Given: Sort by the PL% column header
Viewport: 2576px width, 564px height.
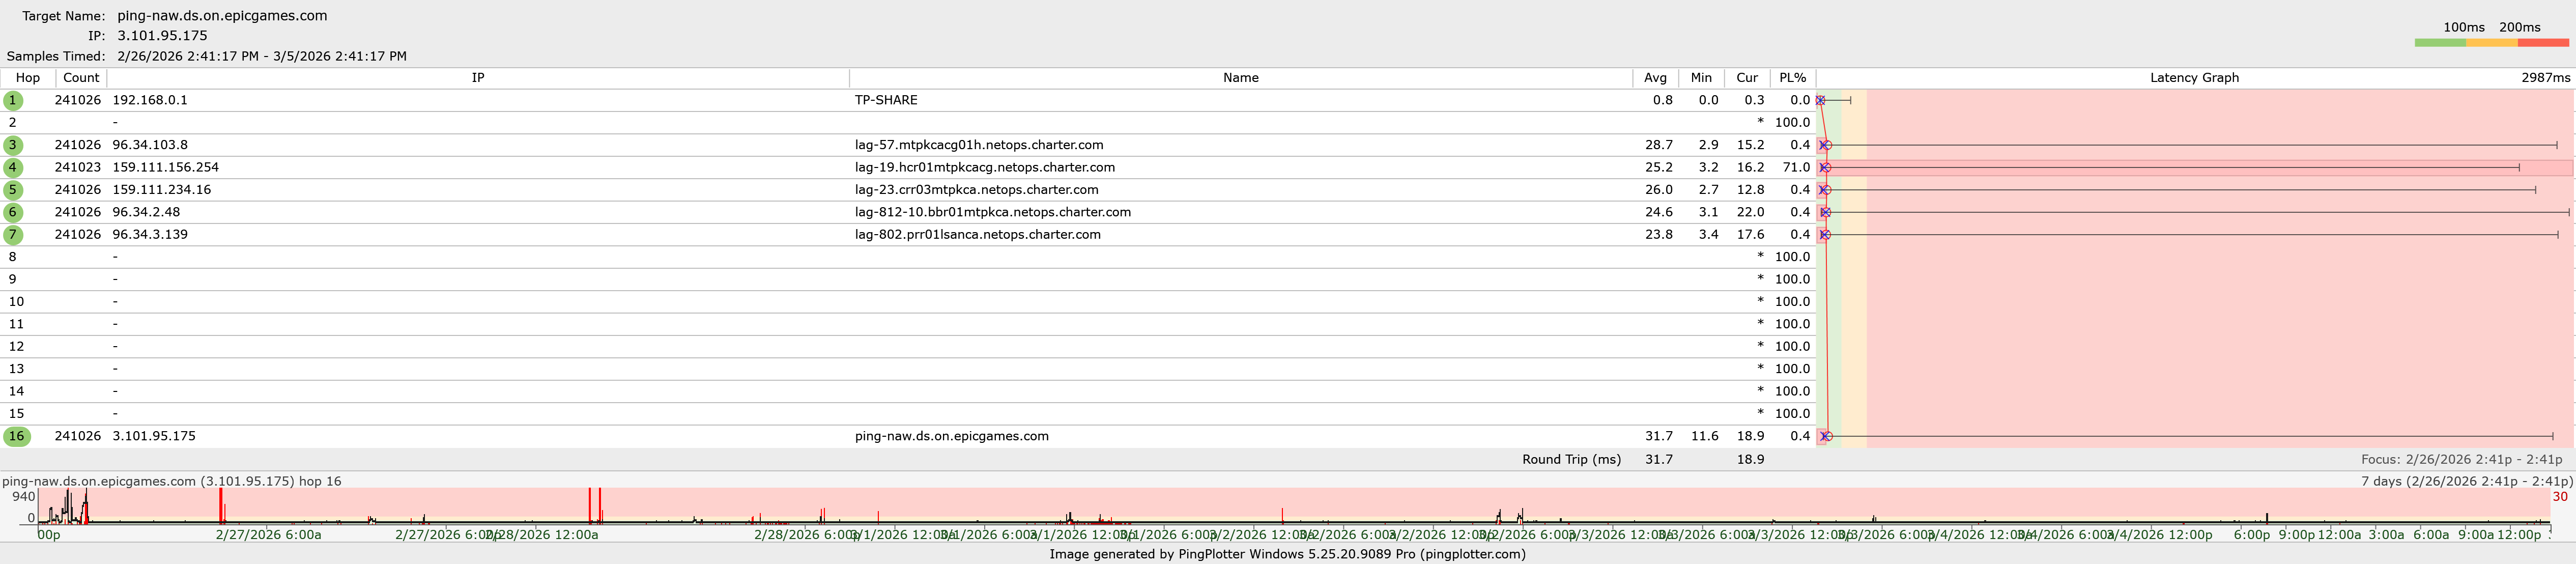Looking at the screenshot, I should (1792, 78).
